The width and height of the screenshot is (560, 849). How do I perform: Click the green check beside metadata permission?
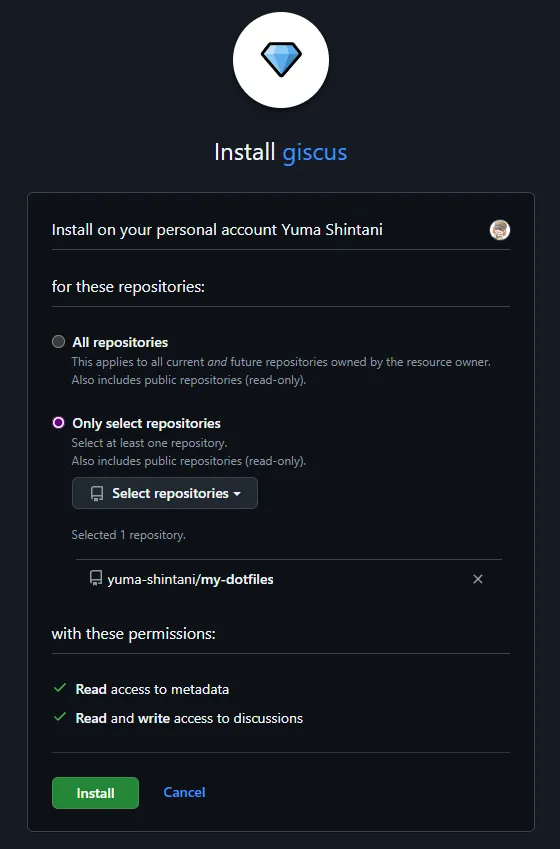coord(60,688)
